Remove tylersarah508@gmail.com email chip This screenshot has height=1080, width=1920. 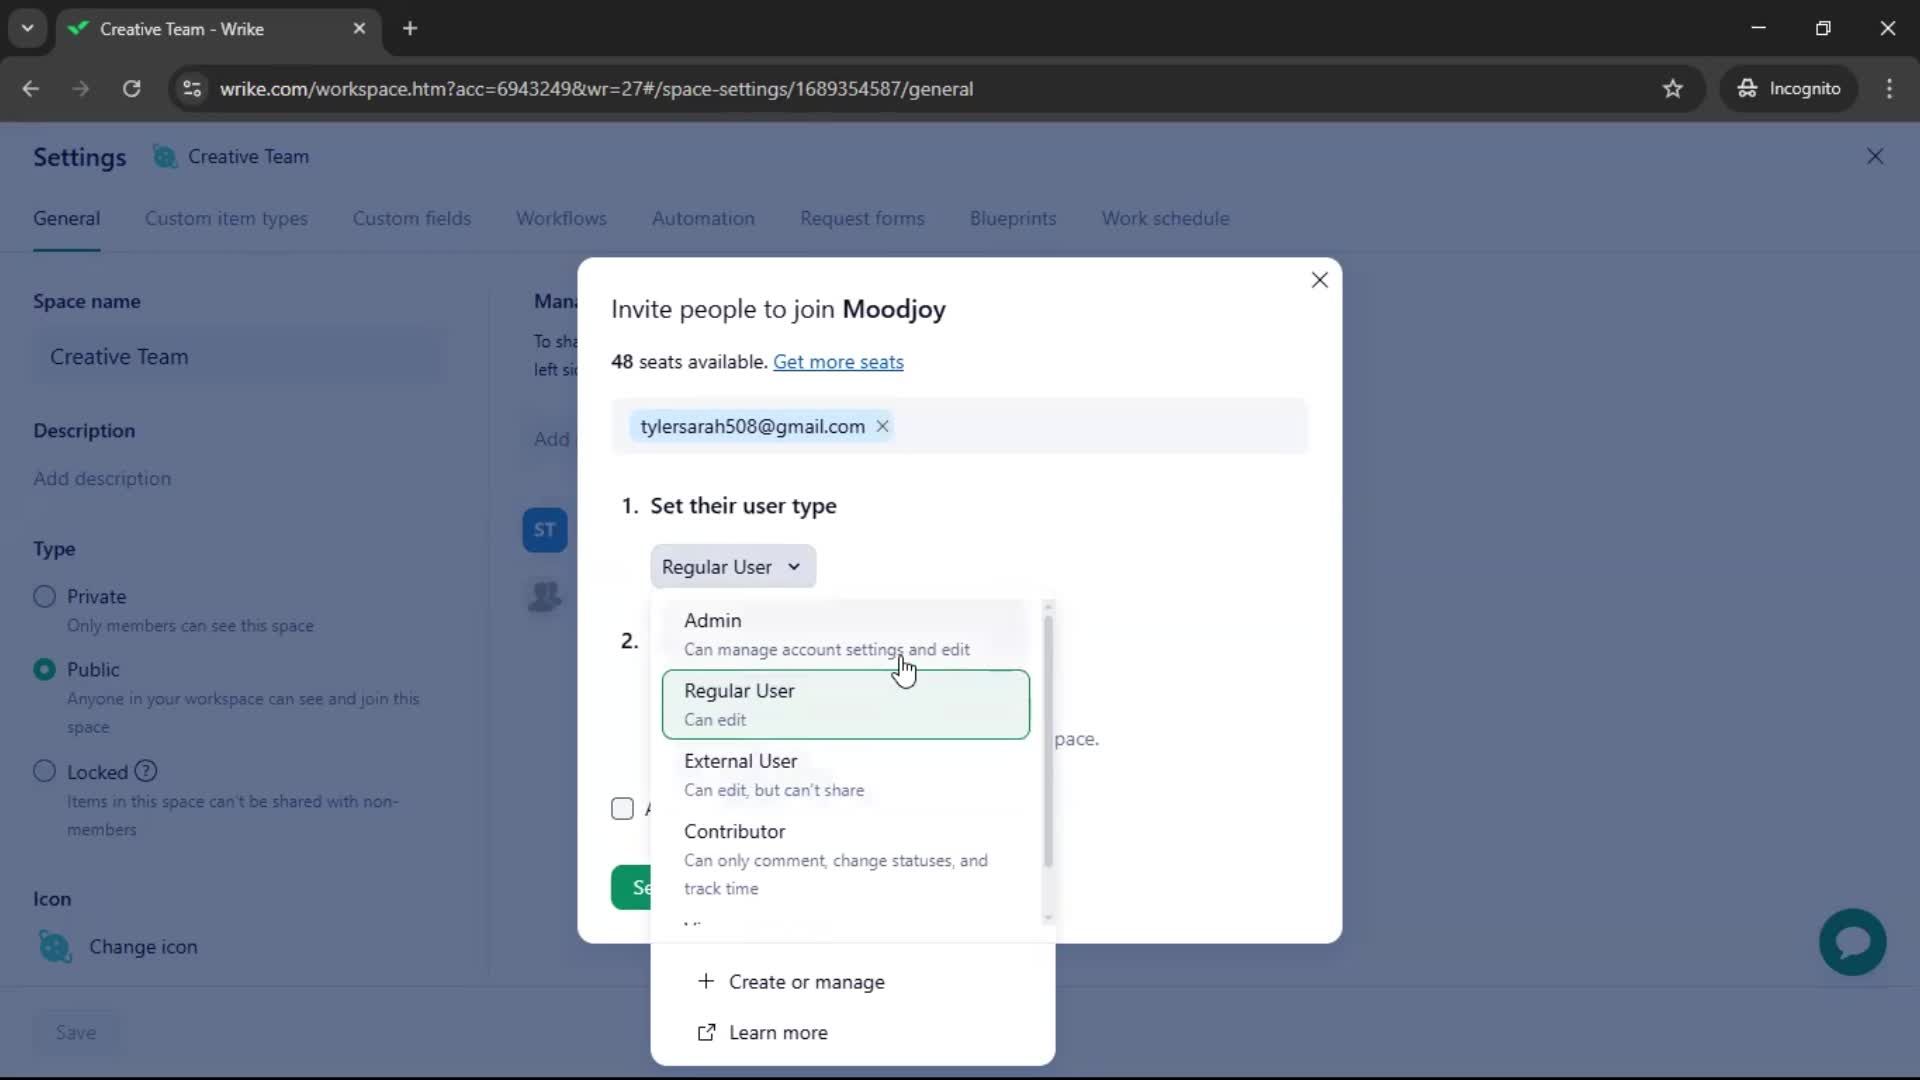[882, 426]
